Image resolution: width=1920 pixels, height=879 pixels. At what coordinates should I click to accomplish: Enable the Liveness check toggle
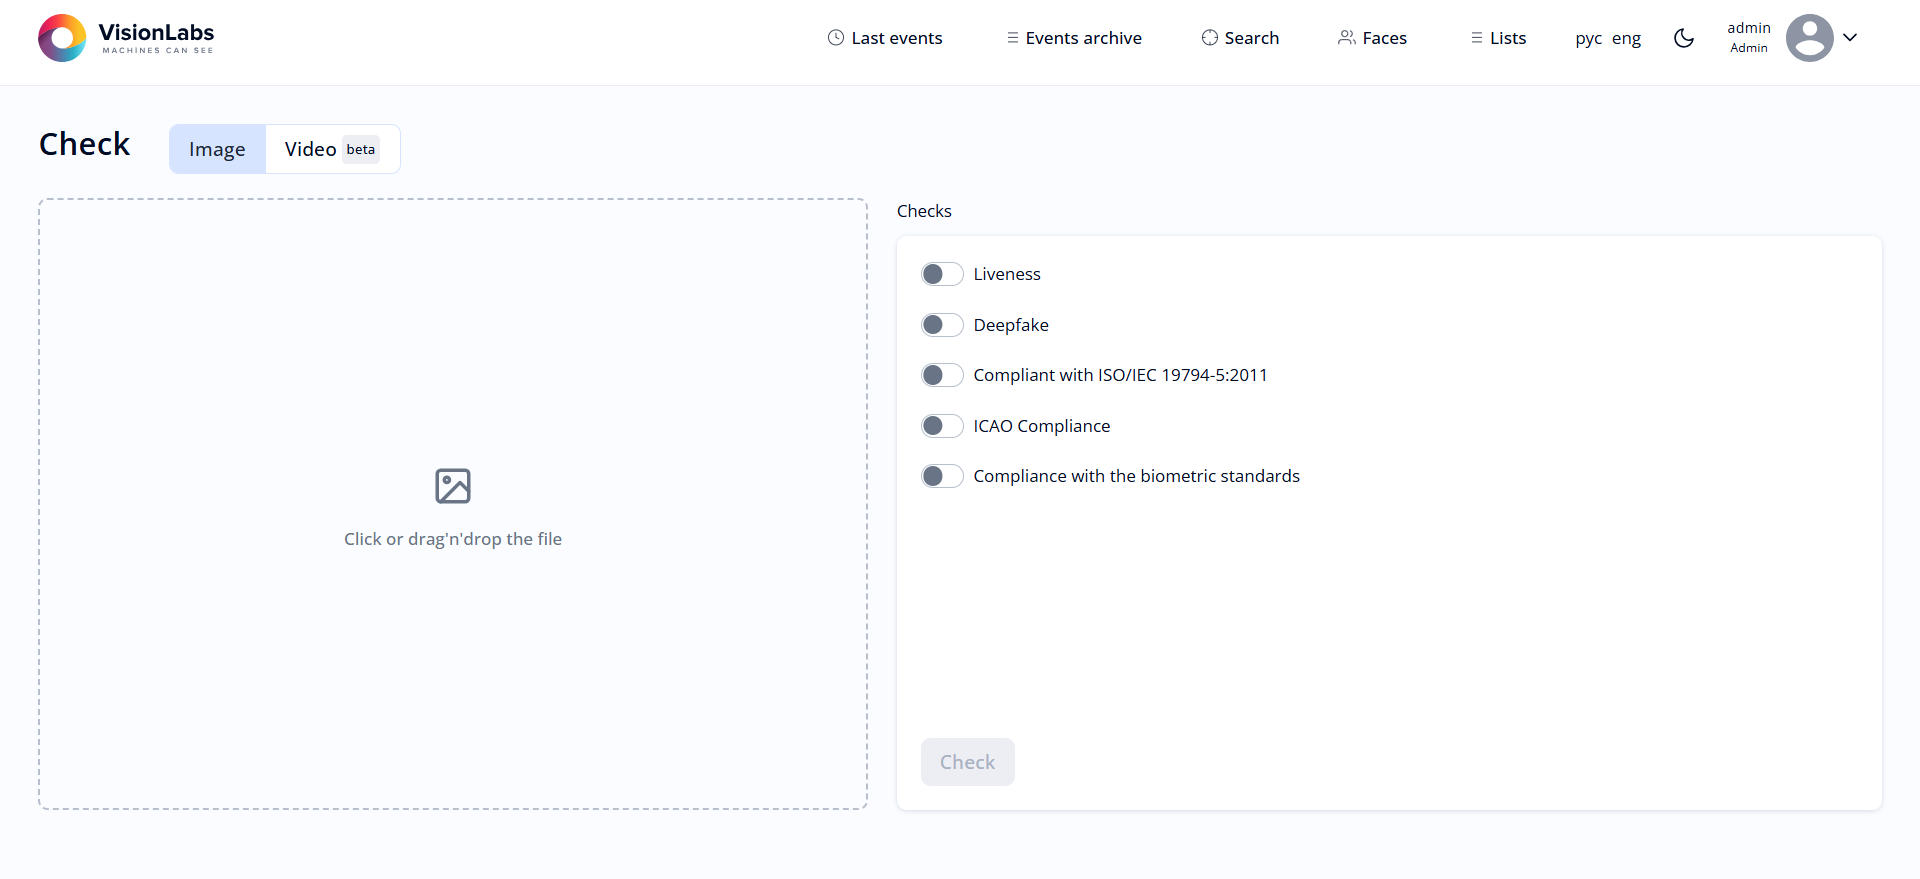pos(942,274)
